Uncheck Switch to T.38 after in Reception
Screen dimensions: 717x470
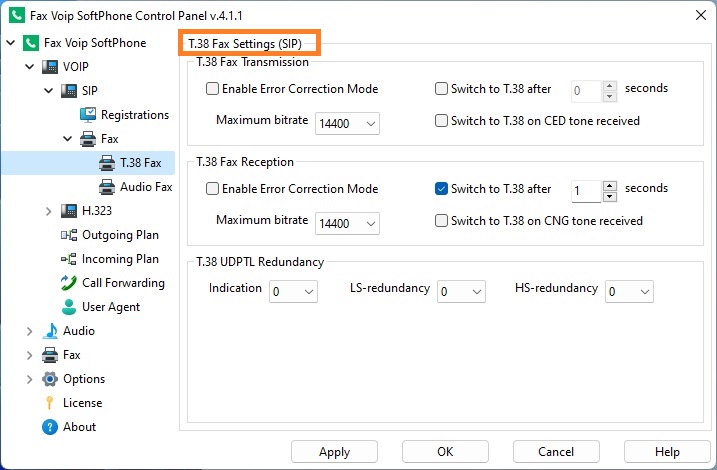click(x=441, y=188)
